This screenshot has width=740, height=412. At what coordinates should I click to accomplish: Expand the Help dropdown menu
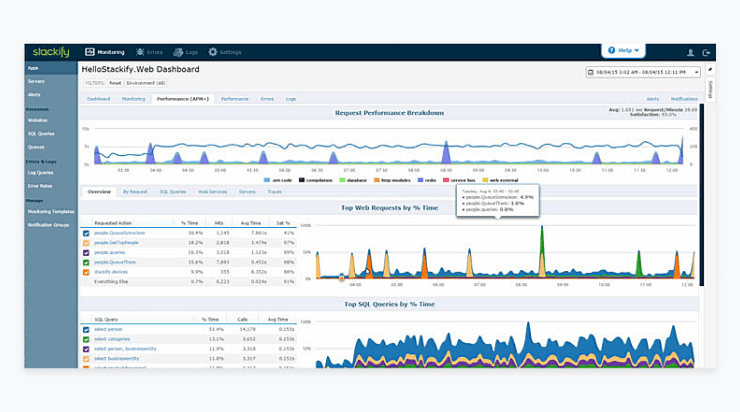[637, 50]
